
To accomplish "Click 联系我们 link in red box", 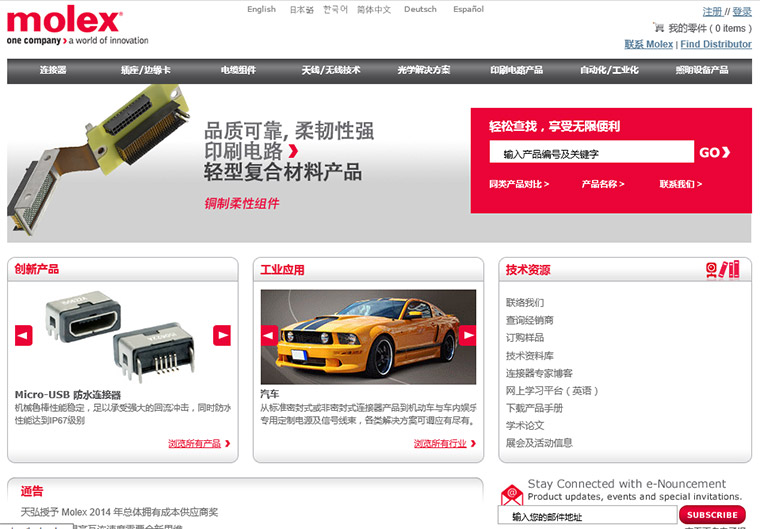I will coord(681,184).
